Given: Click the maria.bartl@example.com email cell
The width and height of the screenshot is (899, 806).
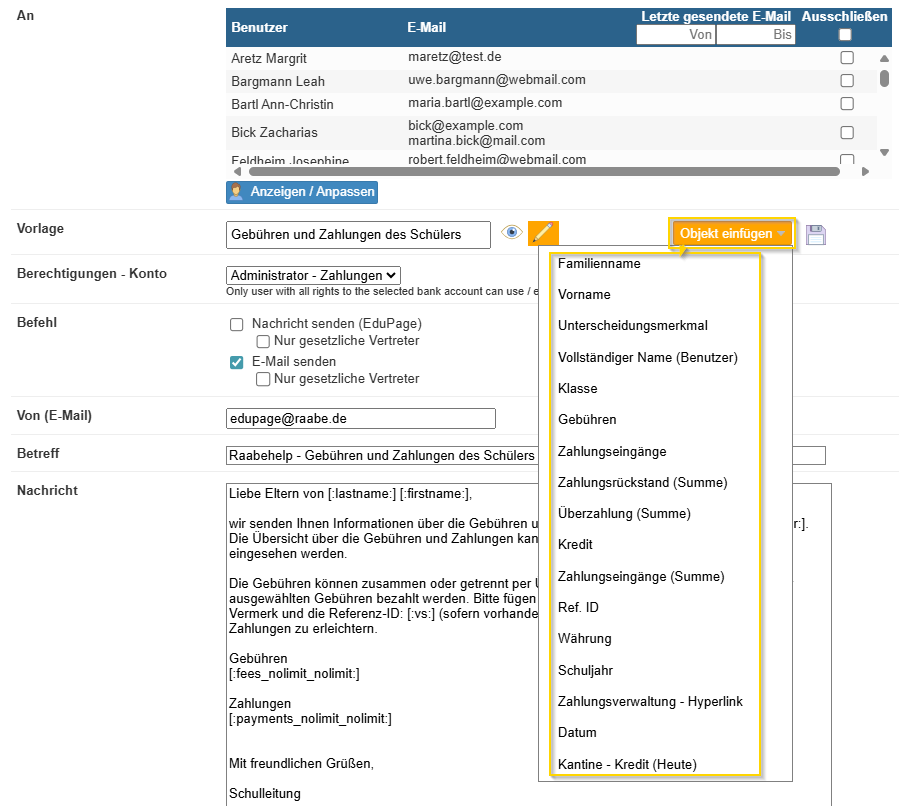Looking at the screenshot, I should 485,103.
